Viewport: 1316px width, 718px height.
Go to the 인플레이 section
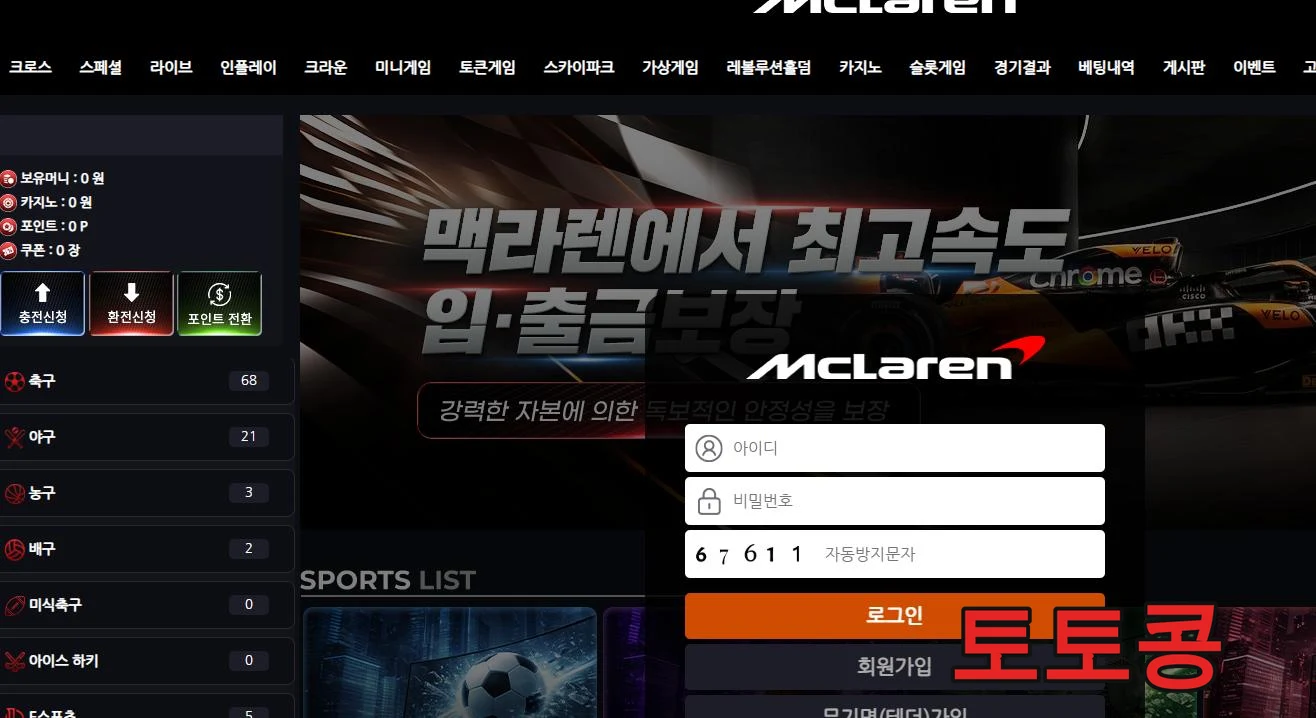(x=248, y=68)
